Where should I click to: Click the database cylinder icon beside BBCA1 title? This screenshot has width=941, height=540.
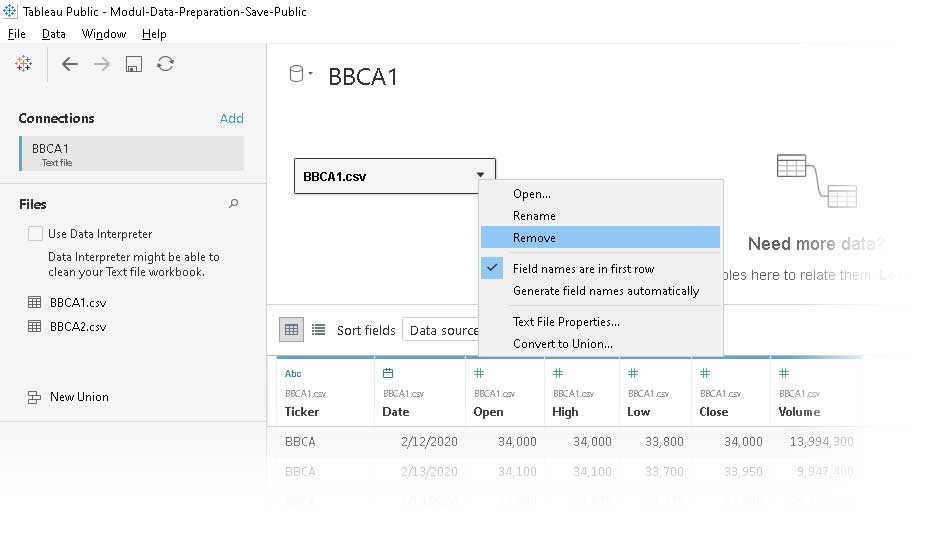point(296,74)
